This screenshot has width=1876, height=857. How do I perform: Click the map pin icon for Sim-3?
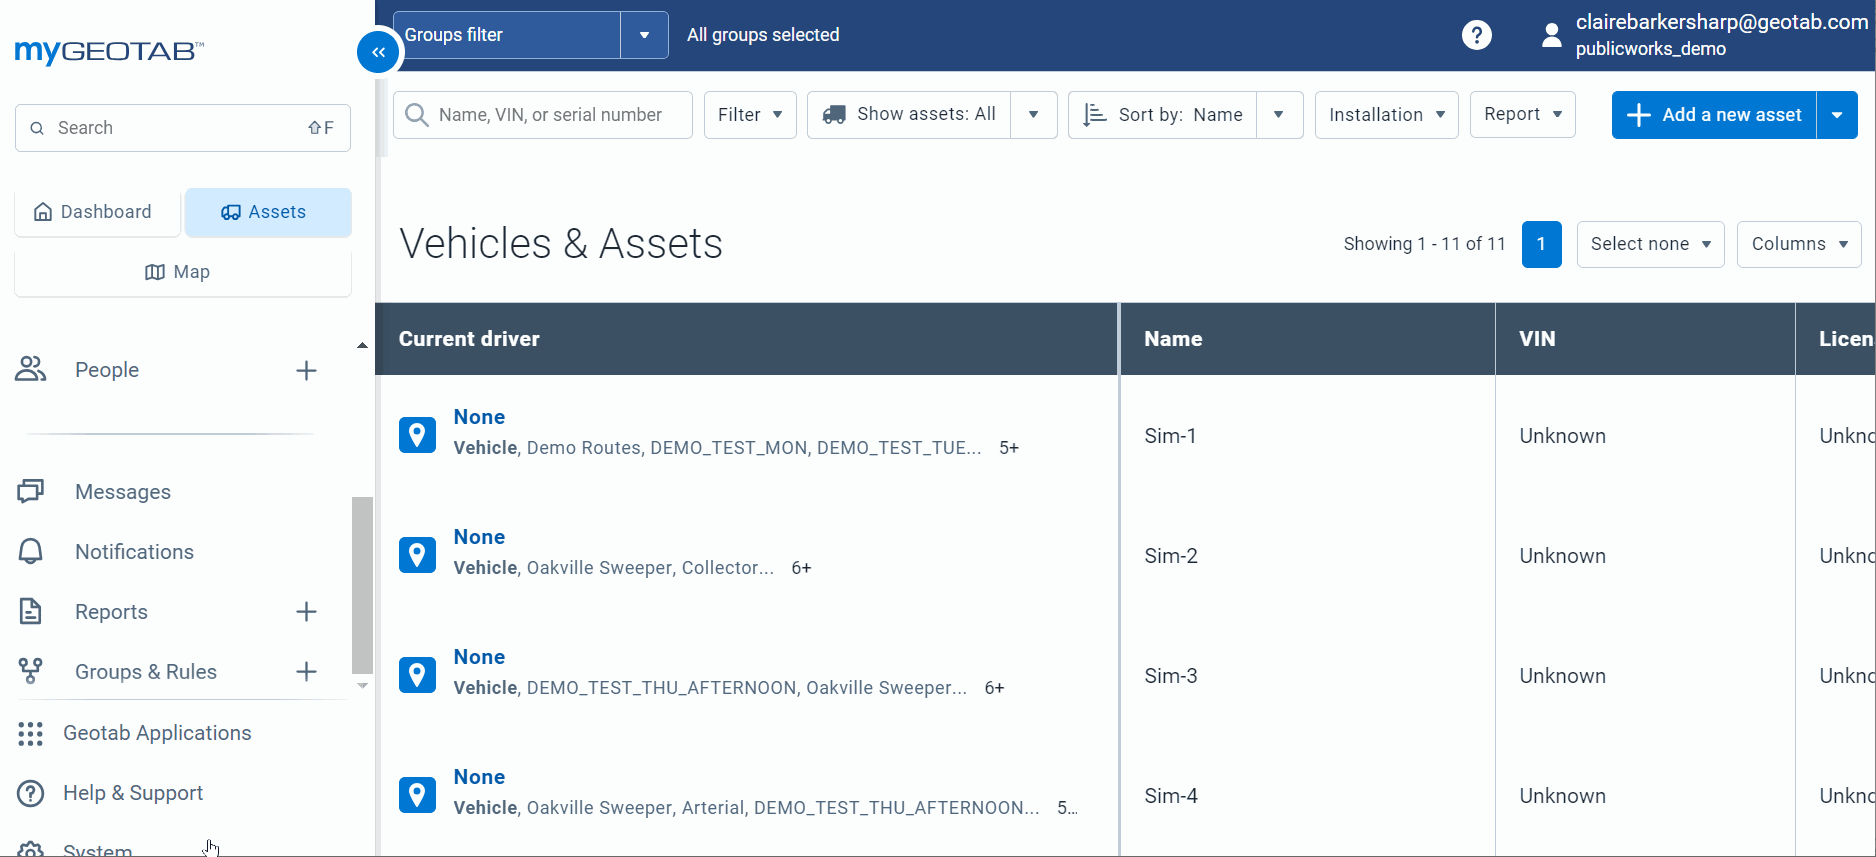[417, 675]
